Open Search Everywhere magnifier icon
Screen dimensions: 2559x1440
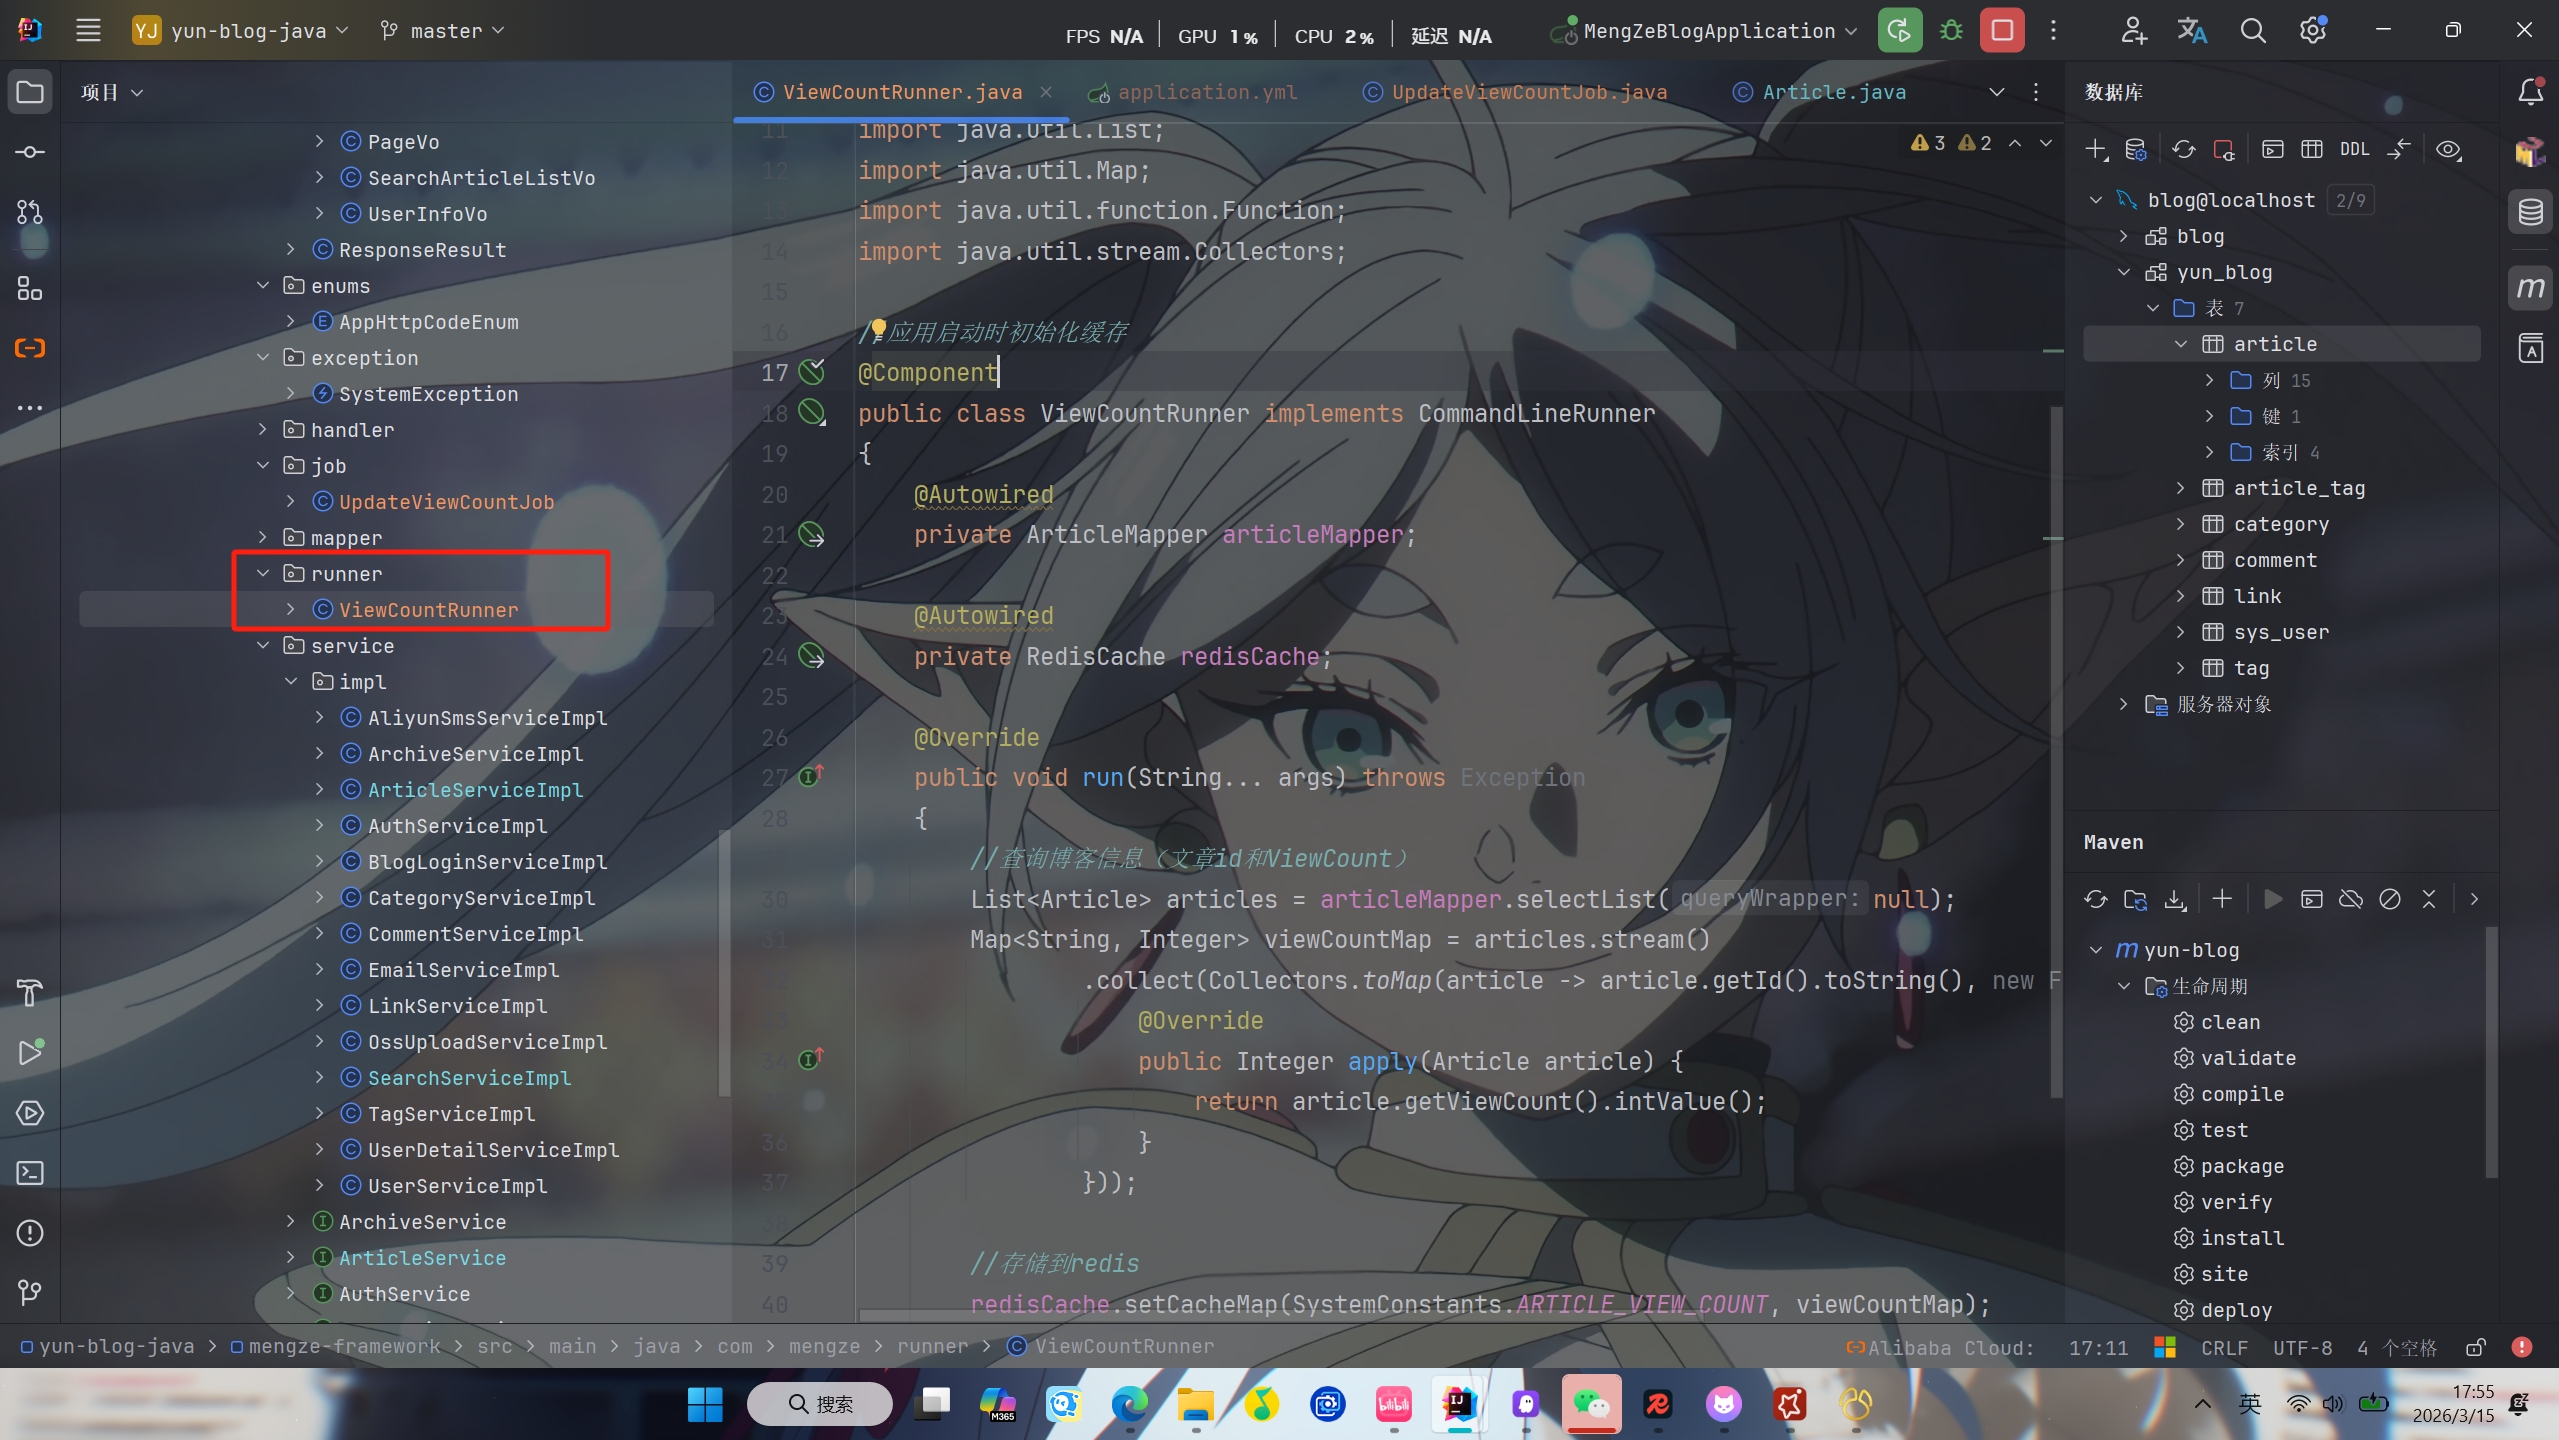click(2252, 30)
